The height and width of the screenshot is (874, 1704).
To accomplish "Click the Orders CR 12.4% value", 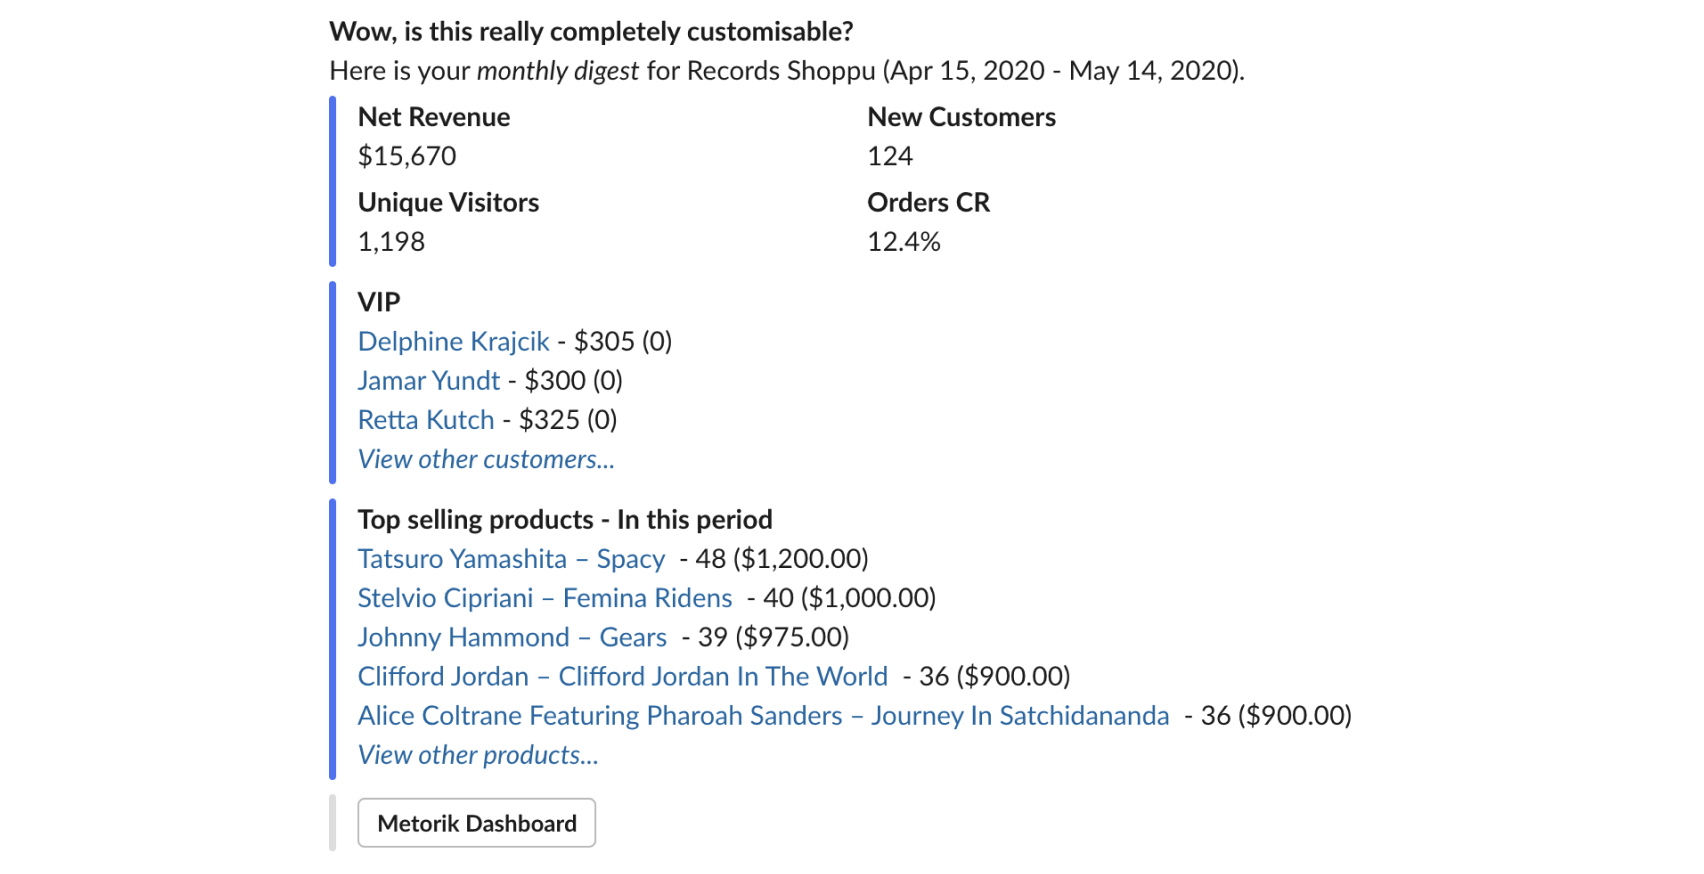I will (903, 242).
